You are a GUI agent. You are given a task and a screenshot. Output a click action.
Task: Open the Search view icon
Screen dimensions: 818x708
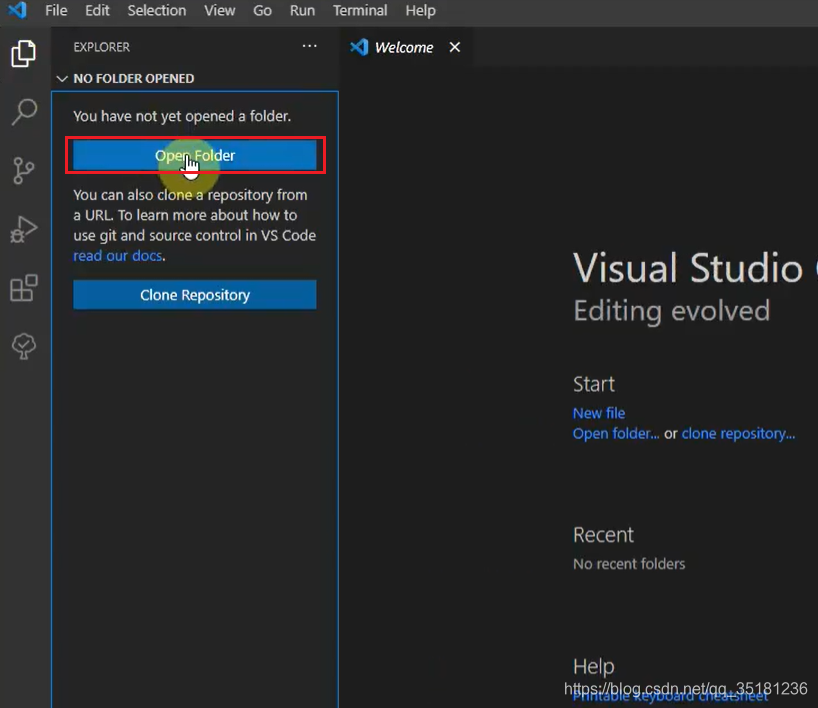click(24, 112)
